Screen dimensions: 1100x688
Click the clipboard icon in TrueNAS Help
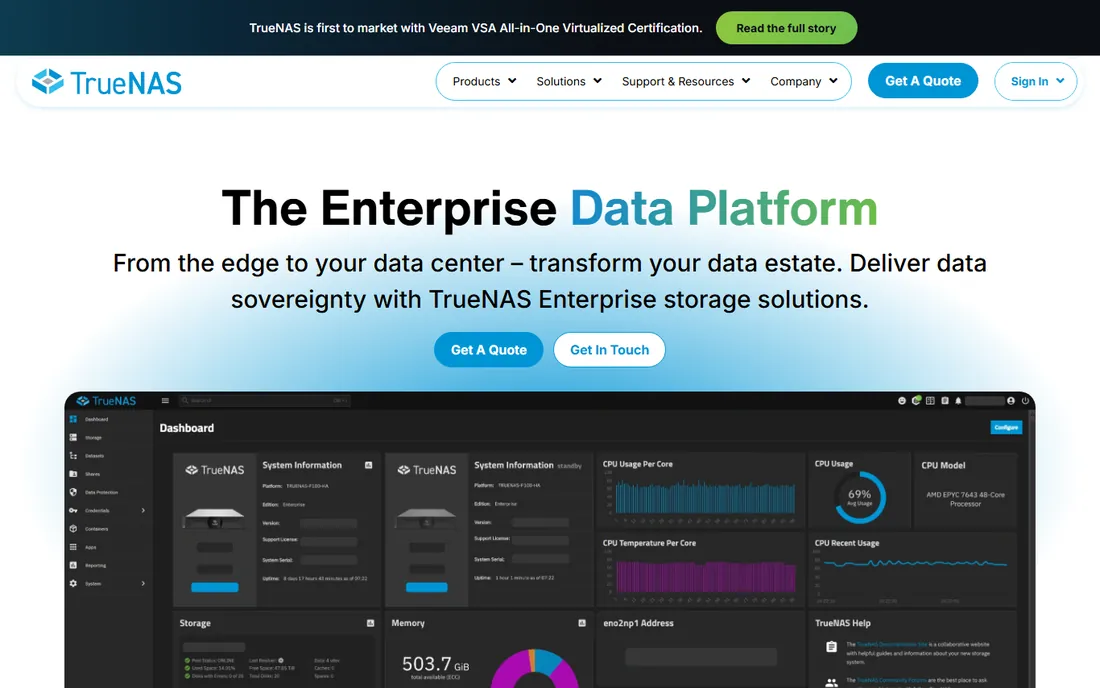(831, 647)
